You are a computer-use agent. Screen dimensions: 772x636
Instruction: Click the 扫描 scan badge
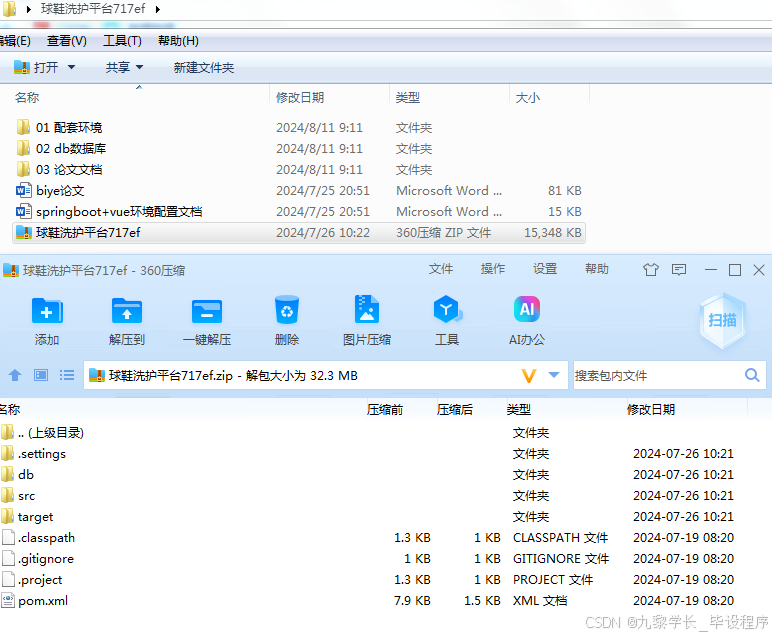(722, 320)
